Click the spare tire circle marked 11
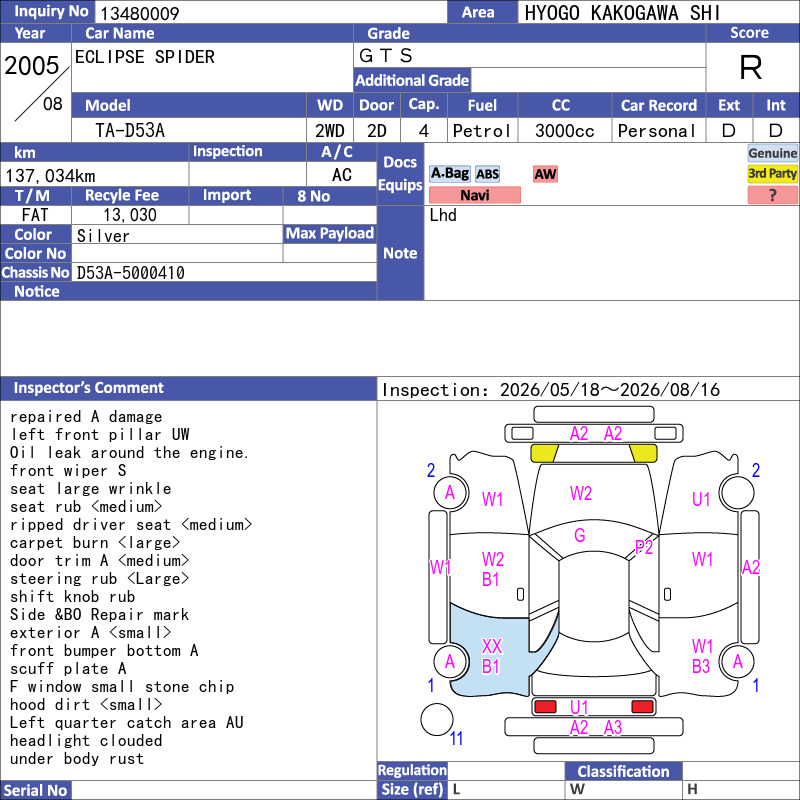This screenshot has height=800, width=800. pos(437,719)
